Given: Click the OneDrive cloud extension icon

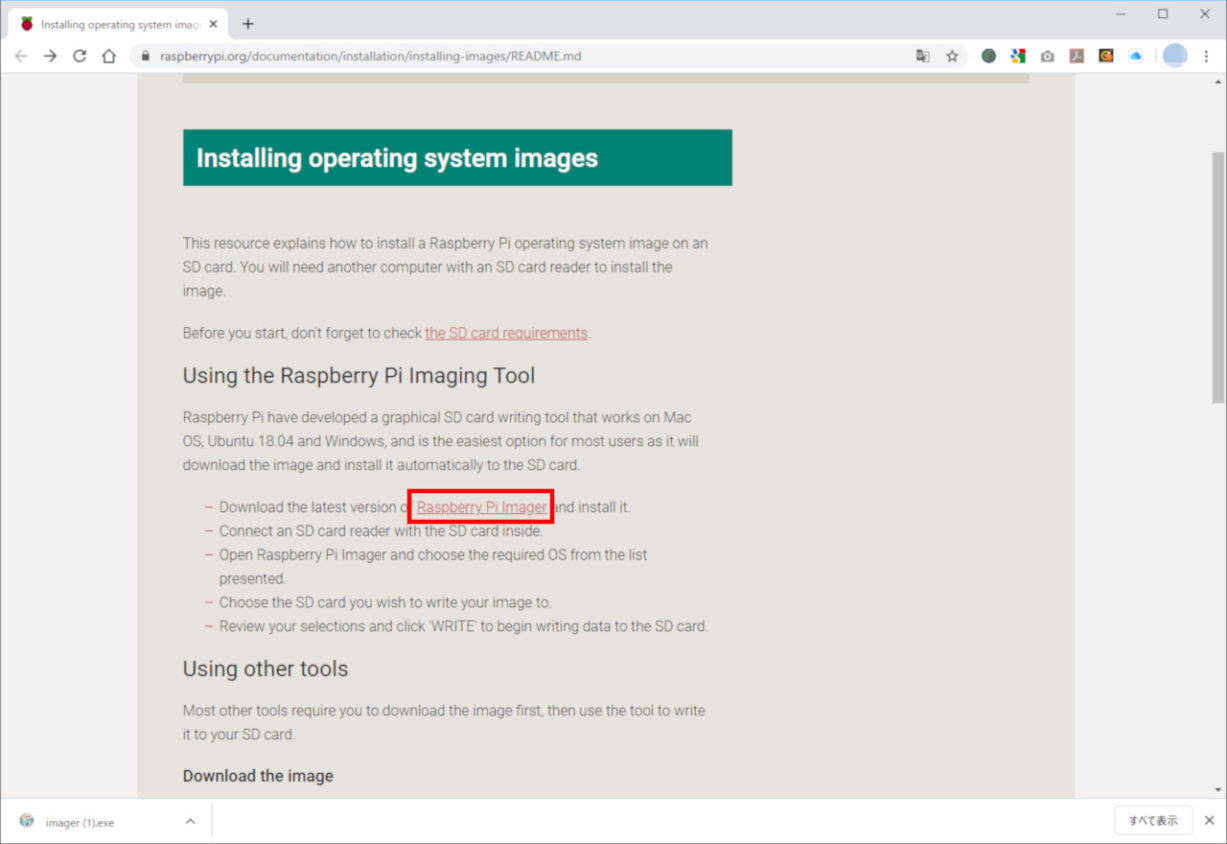Looking at the screenshot, I should [1135, 56].
